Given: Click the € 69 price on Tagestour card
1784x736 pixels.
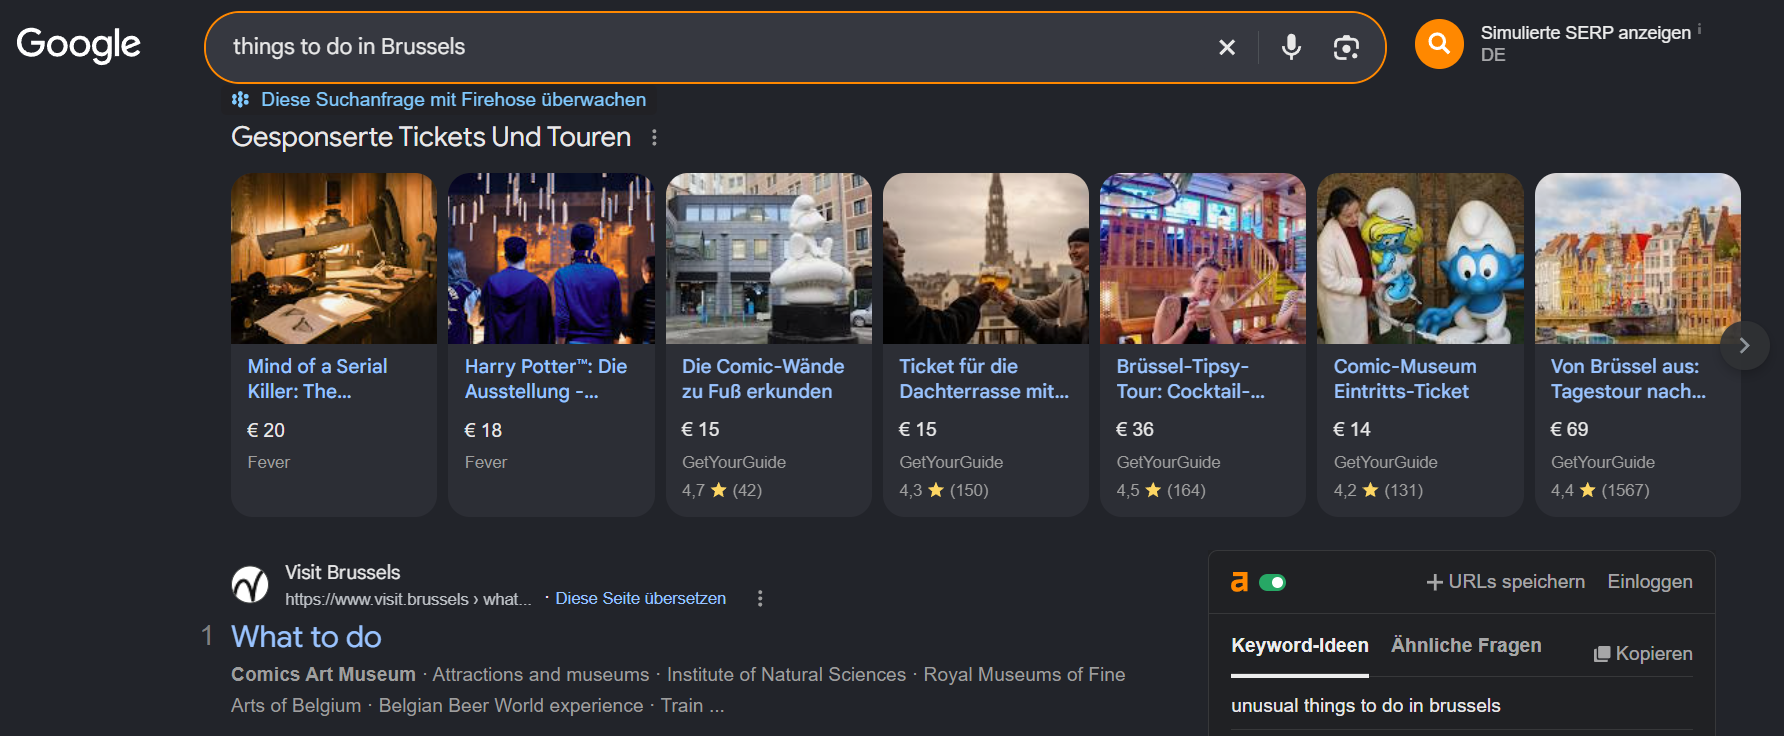Looking at the screenshot, I should point(1569,429).
